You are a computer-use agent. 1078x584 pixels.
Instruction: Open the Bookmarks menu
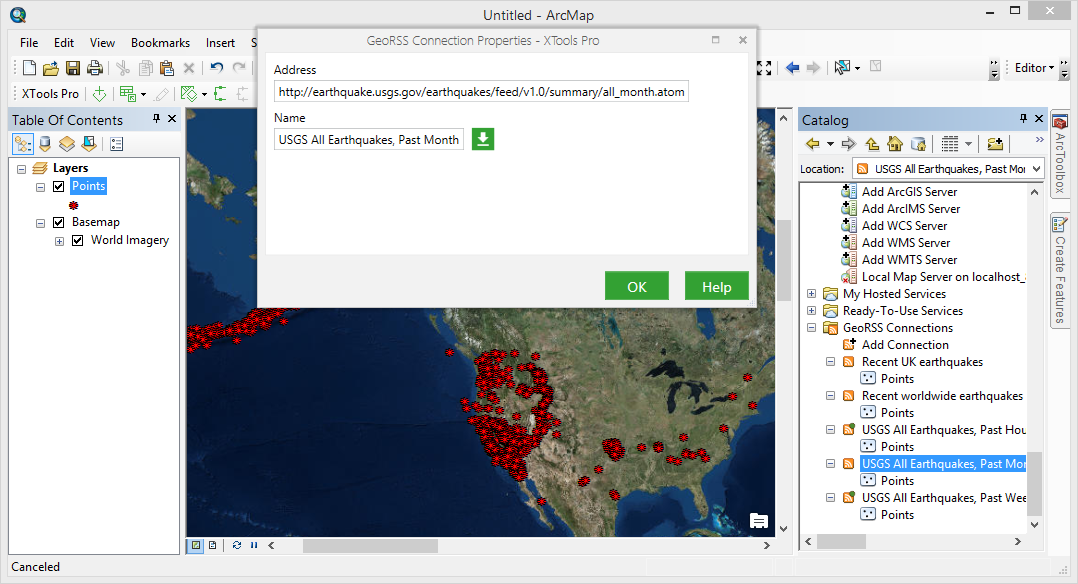(x=160, y=43)
